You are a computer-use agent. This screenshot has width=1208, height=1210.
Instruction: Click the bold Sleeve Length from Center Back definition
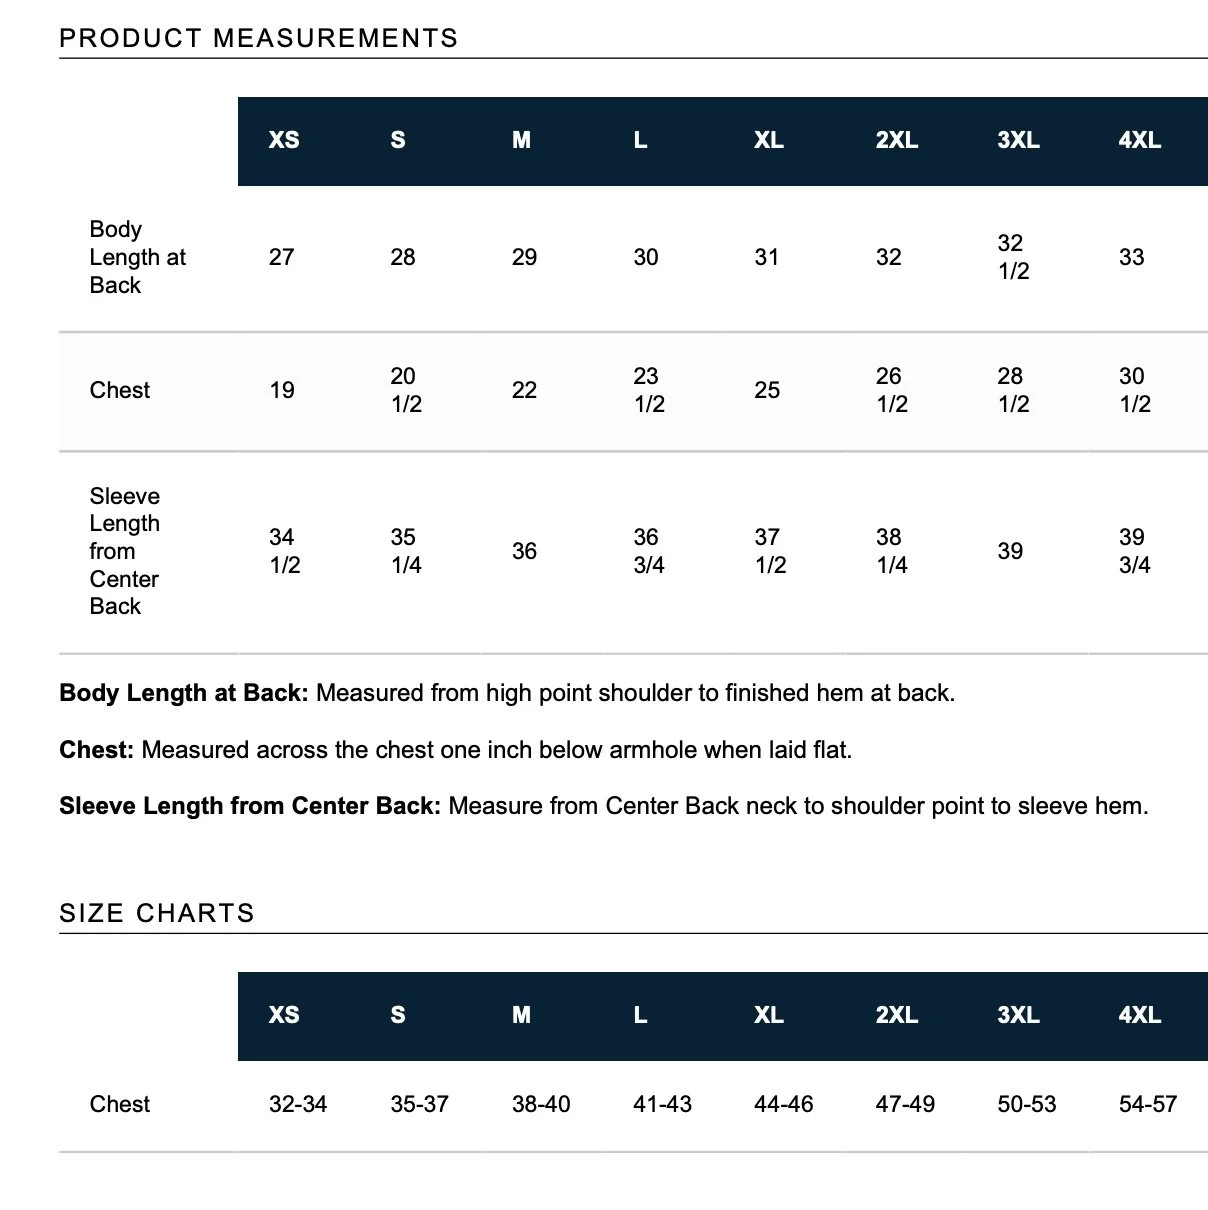pos(250,806)
